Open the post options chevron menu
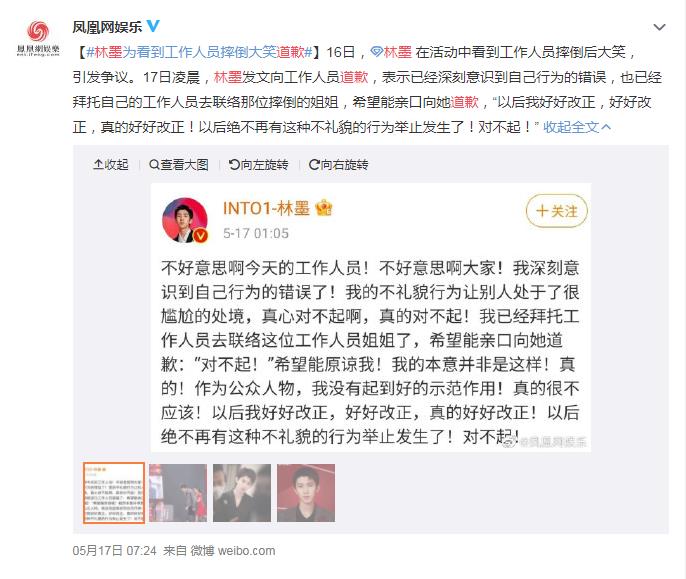The width and height of the screenshot is (686, 579). 659,27
